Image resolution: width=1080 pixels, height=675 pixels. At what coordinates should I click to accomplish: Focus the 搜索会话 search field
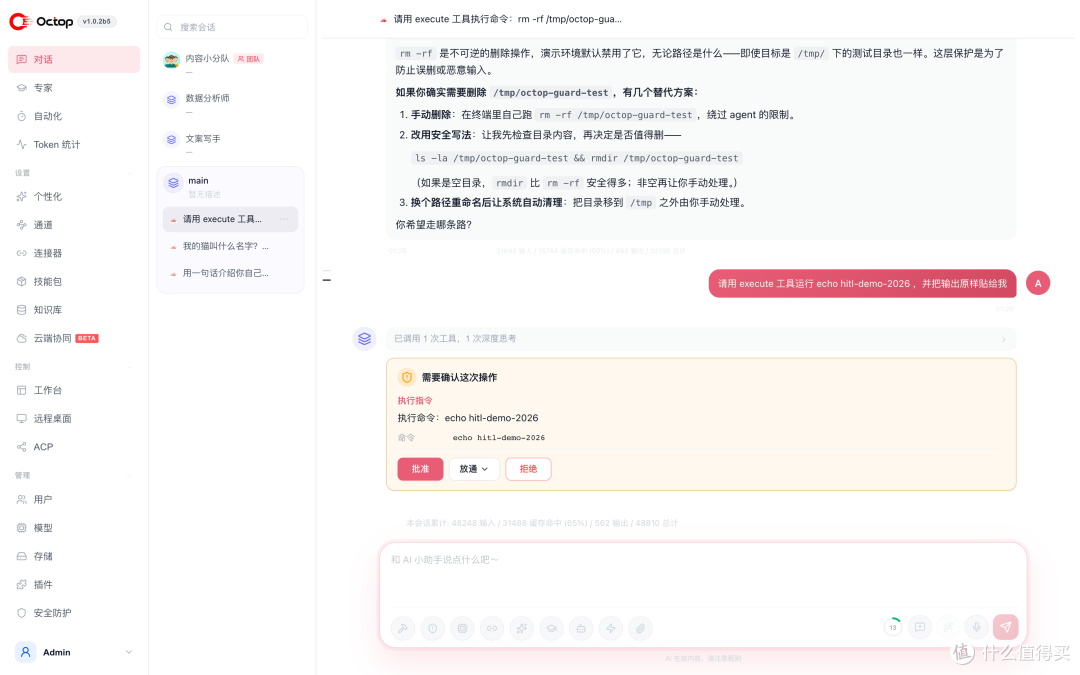[232, 27]
